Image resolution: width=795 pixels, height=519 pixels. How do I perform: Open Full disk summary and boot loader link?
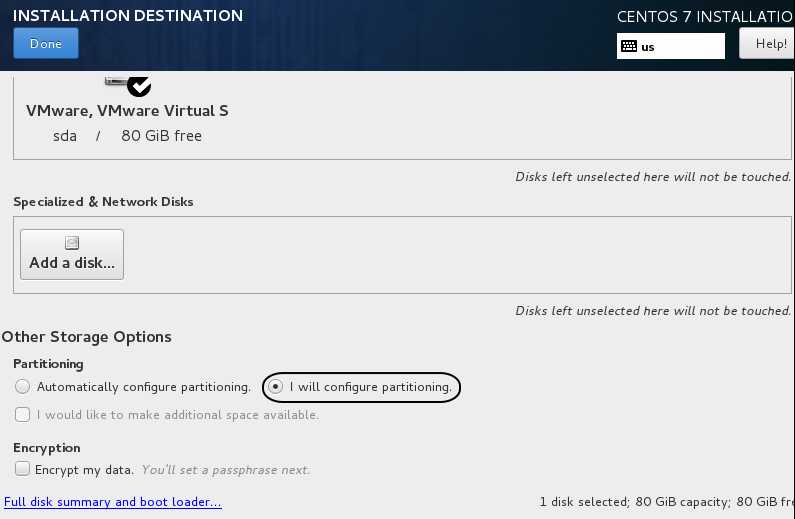pyautogui.click(x=113, y=502)
